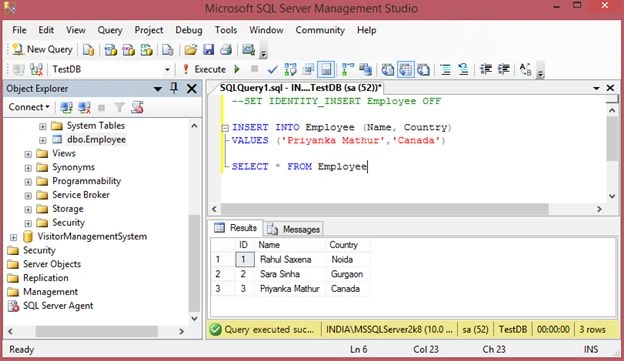Image resolution: width=624 pixels, height=361 pixels.
Task: Save the query with the floppy disk icon
Action: click(x=209, y=50)
